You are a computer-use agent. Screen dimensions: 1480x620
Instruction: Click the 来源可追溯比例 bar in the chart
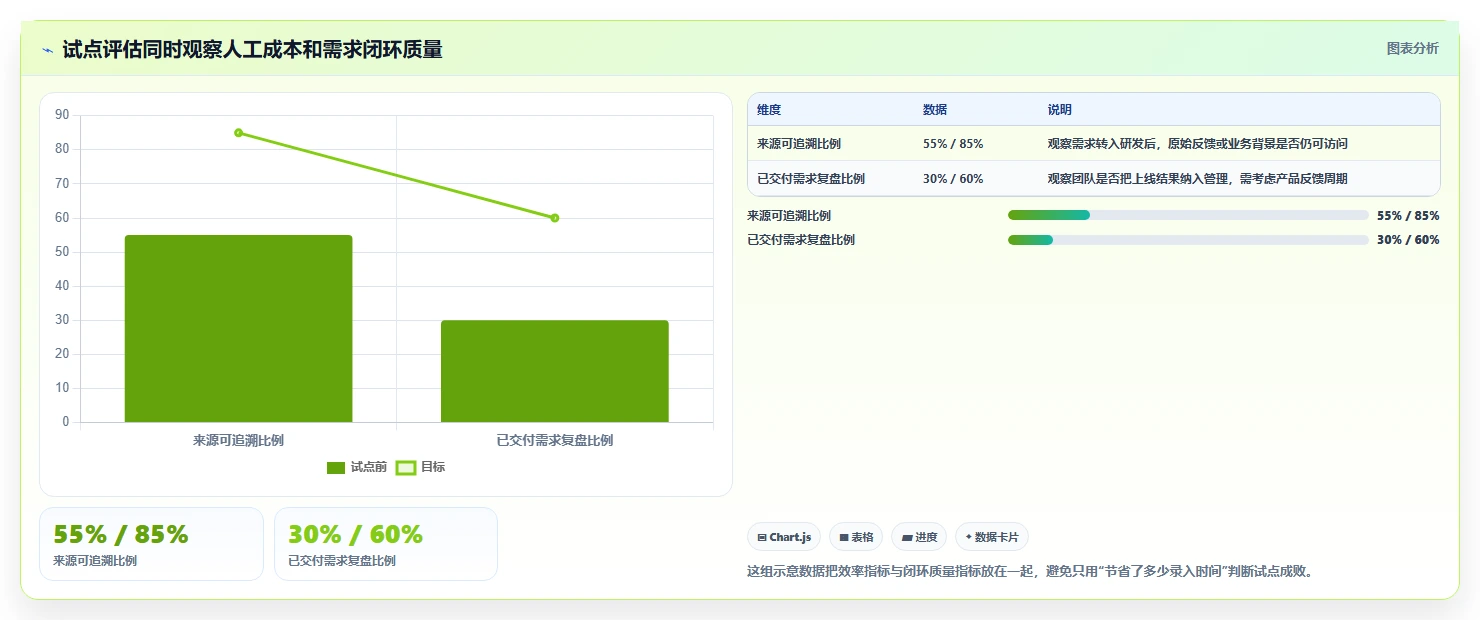[238, 328]
